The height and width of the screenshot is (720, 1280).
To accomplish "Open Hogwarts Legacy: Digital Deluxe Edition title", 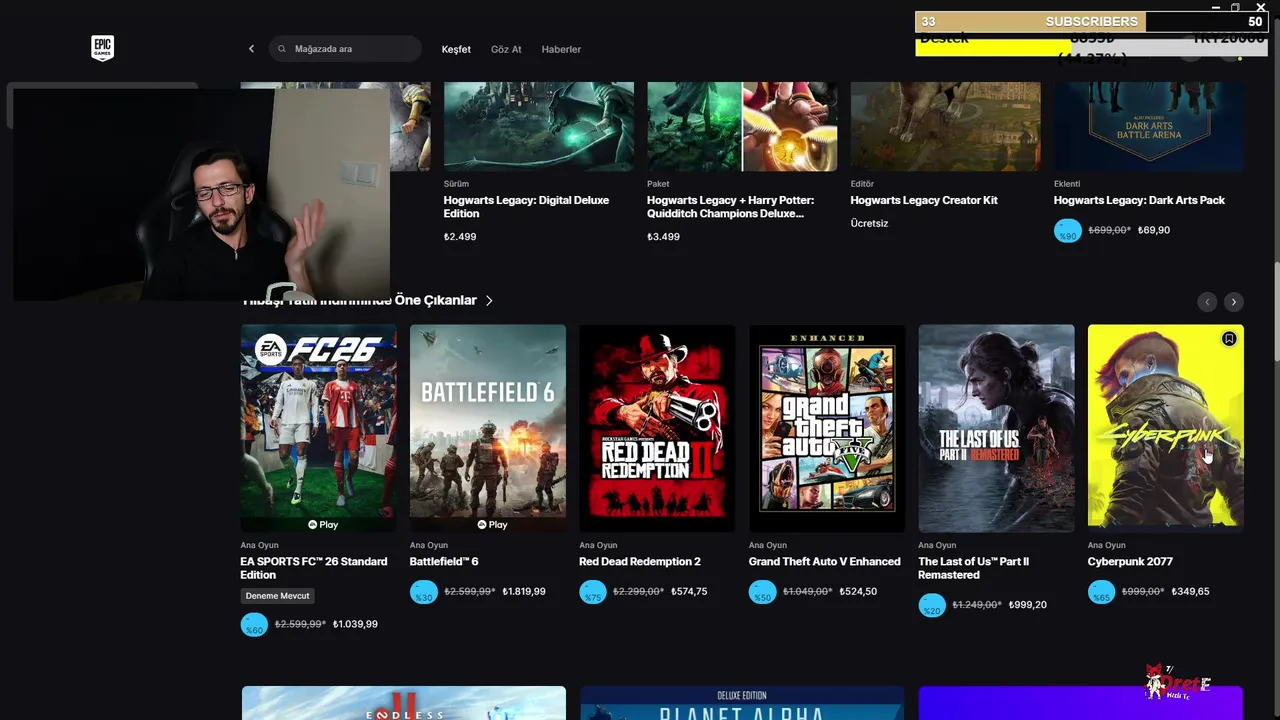I will coord(526,207).
